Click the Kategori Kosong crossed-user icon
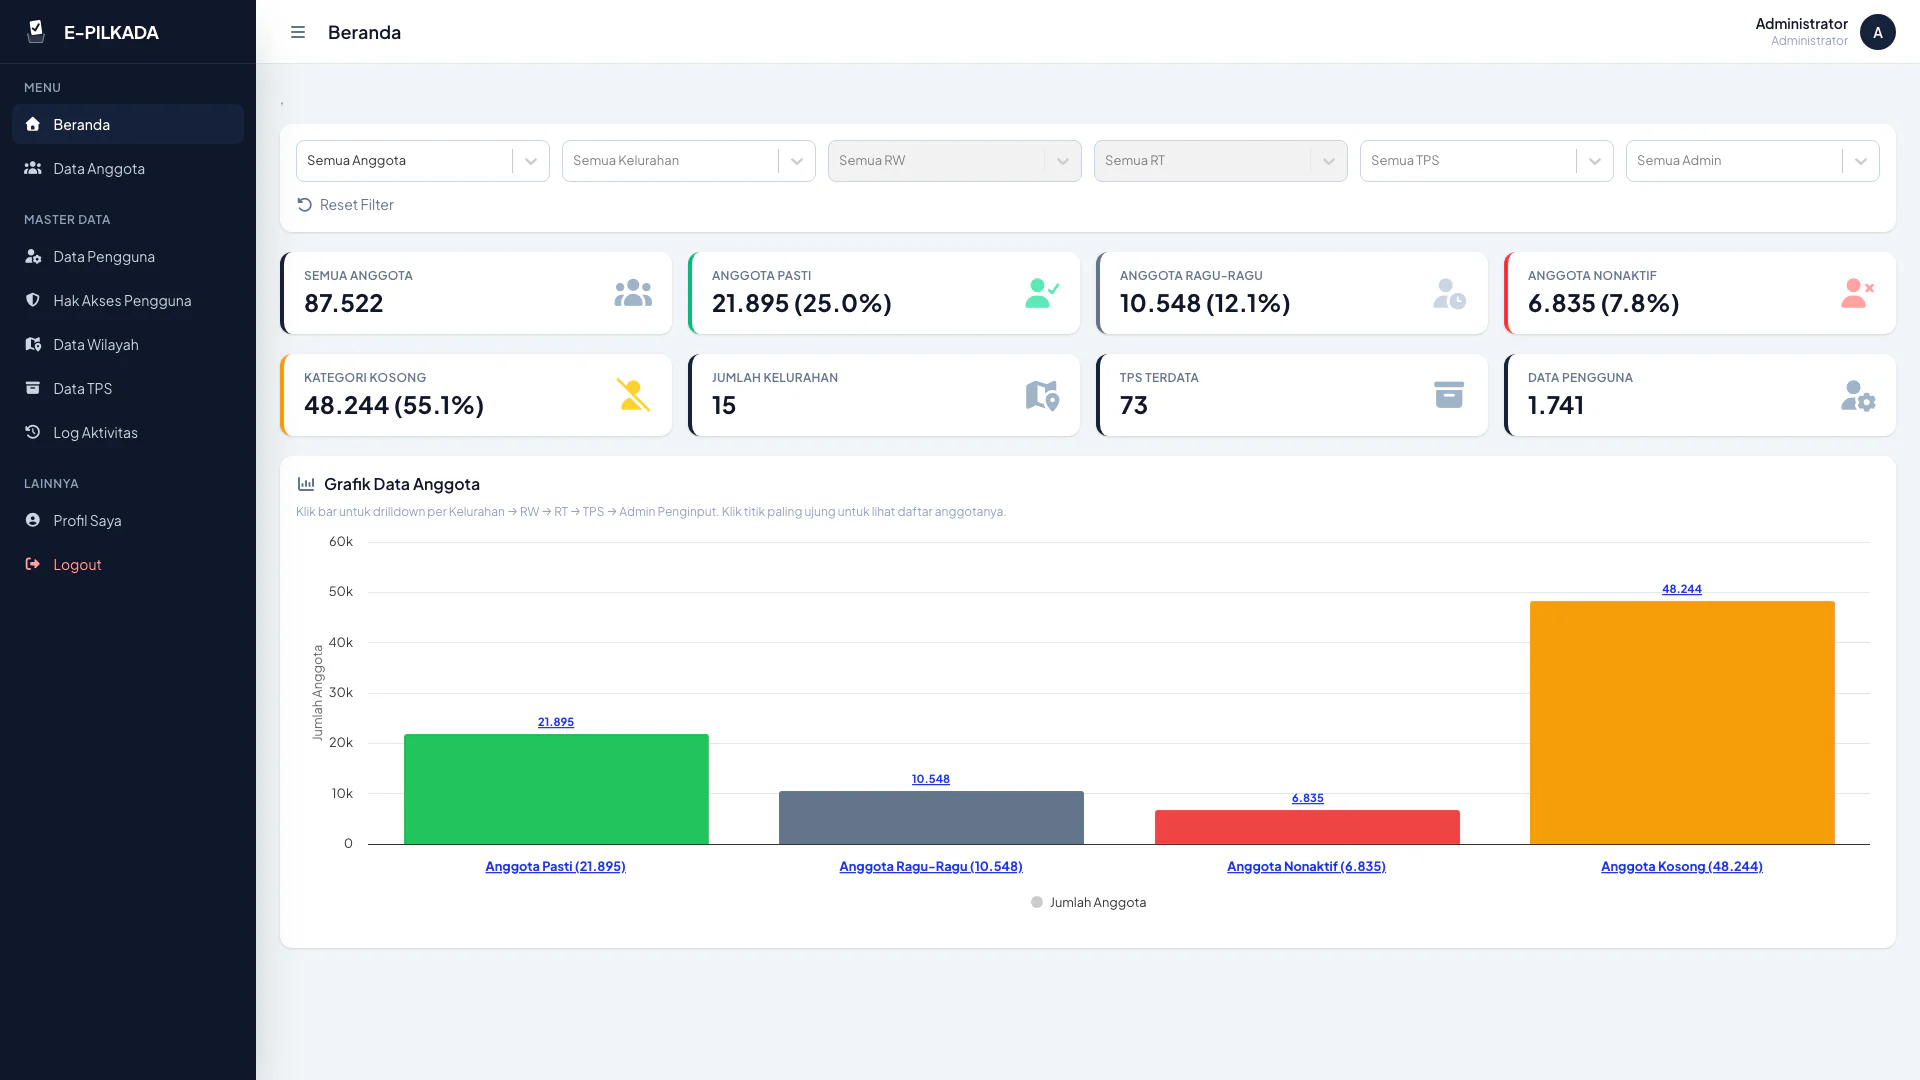This screenshot has width=1920, height=1080. [x=633, y=395]
